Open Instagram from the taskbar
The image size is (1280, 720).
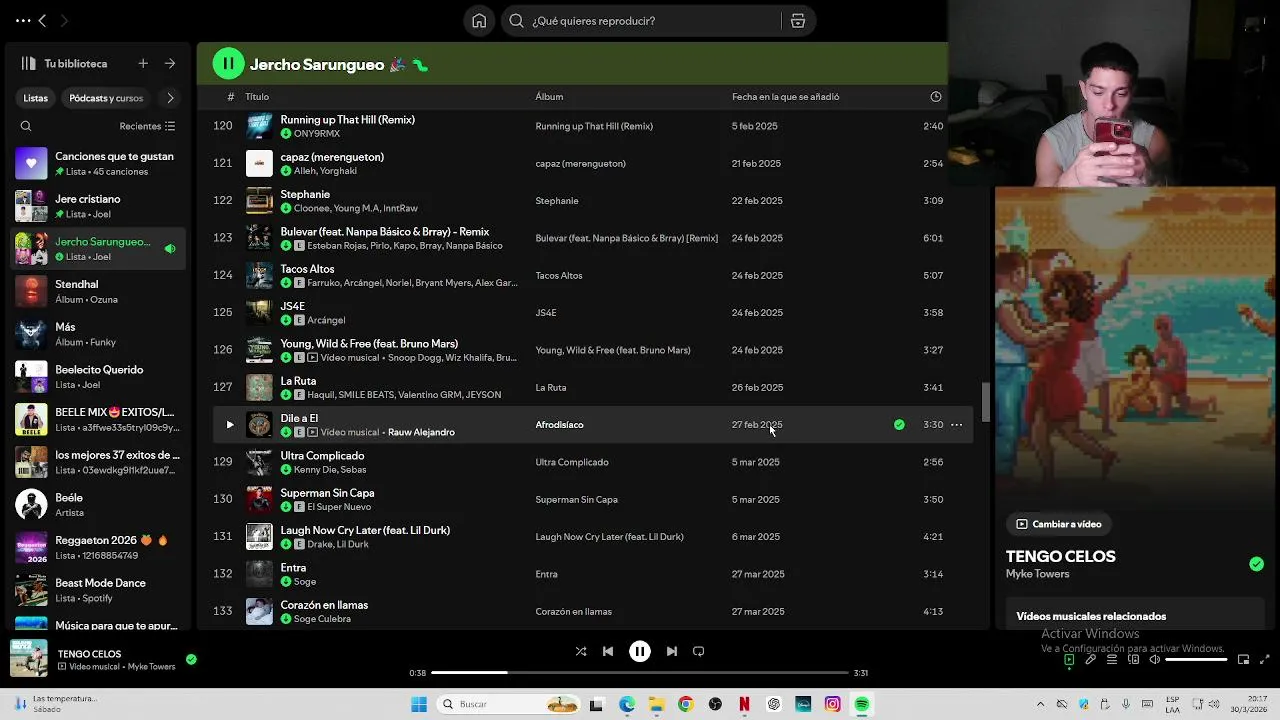(x=832, y=704)
